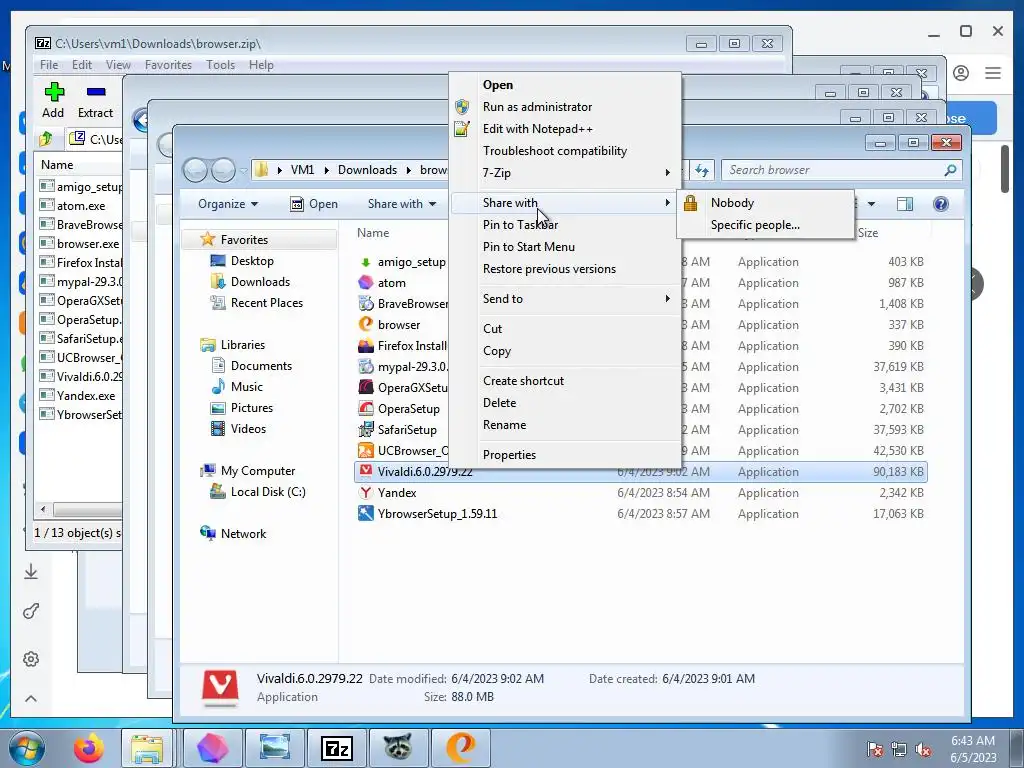The image size is (1024, 768).
Task: Select SafariSetup.e in the 7-Zip list
Action: 81,339
